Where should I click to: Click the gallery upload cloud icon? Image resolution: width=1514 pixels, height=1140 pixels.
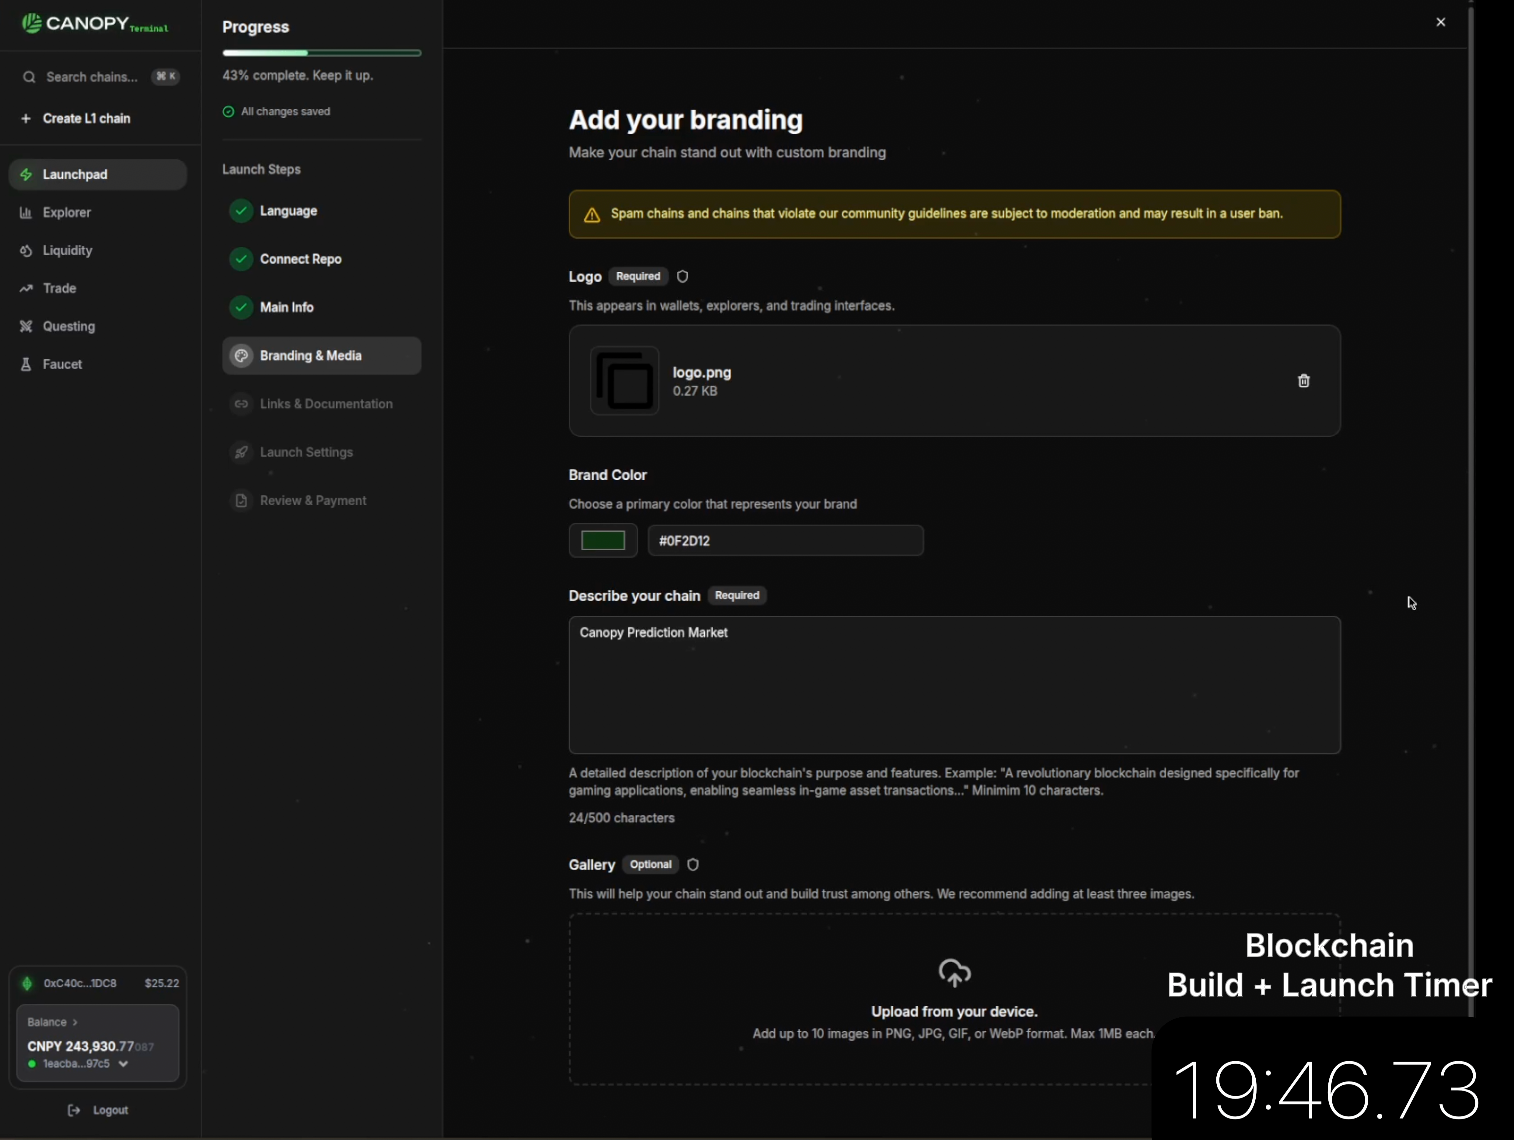(954, 973)
